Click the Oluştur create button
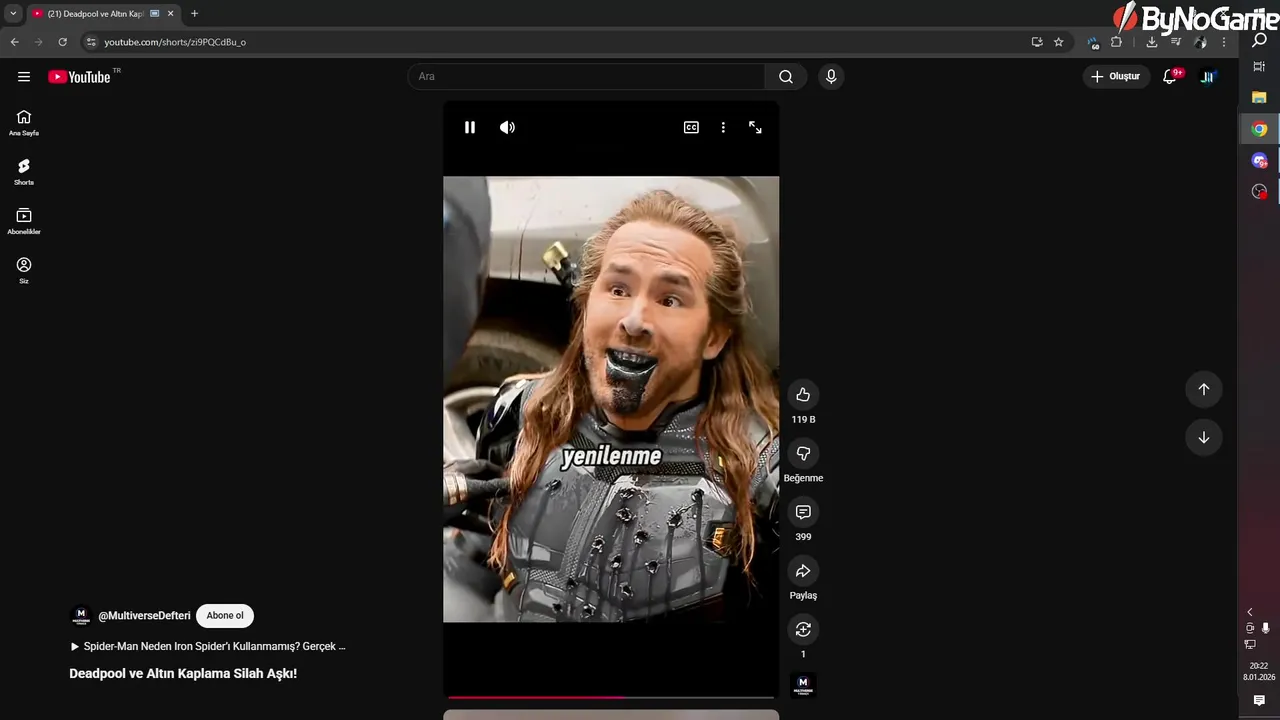This screenshot has width=1280, height=720. pos(1116,76)
